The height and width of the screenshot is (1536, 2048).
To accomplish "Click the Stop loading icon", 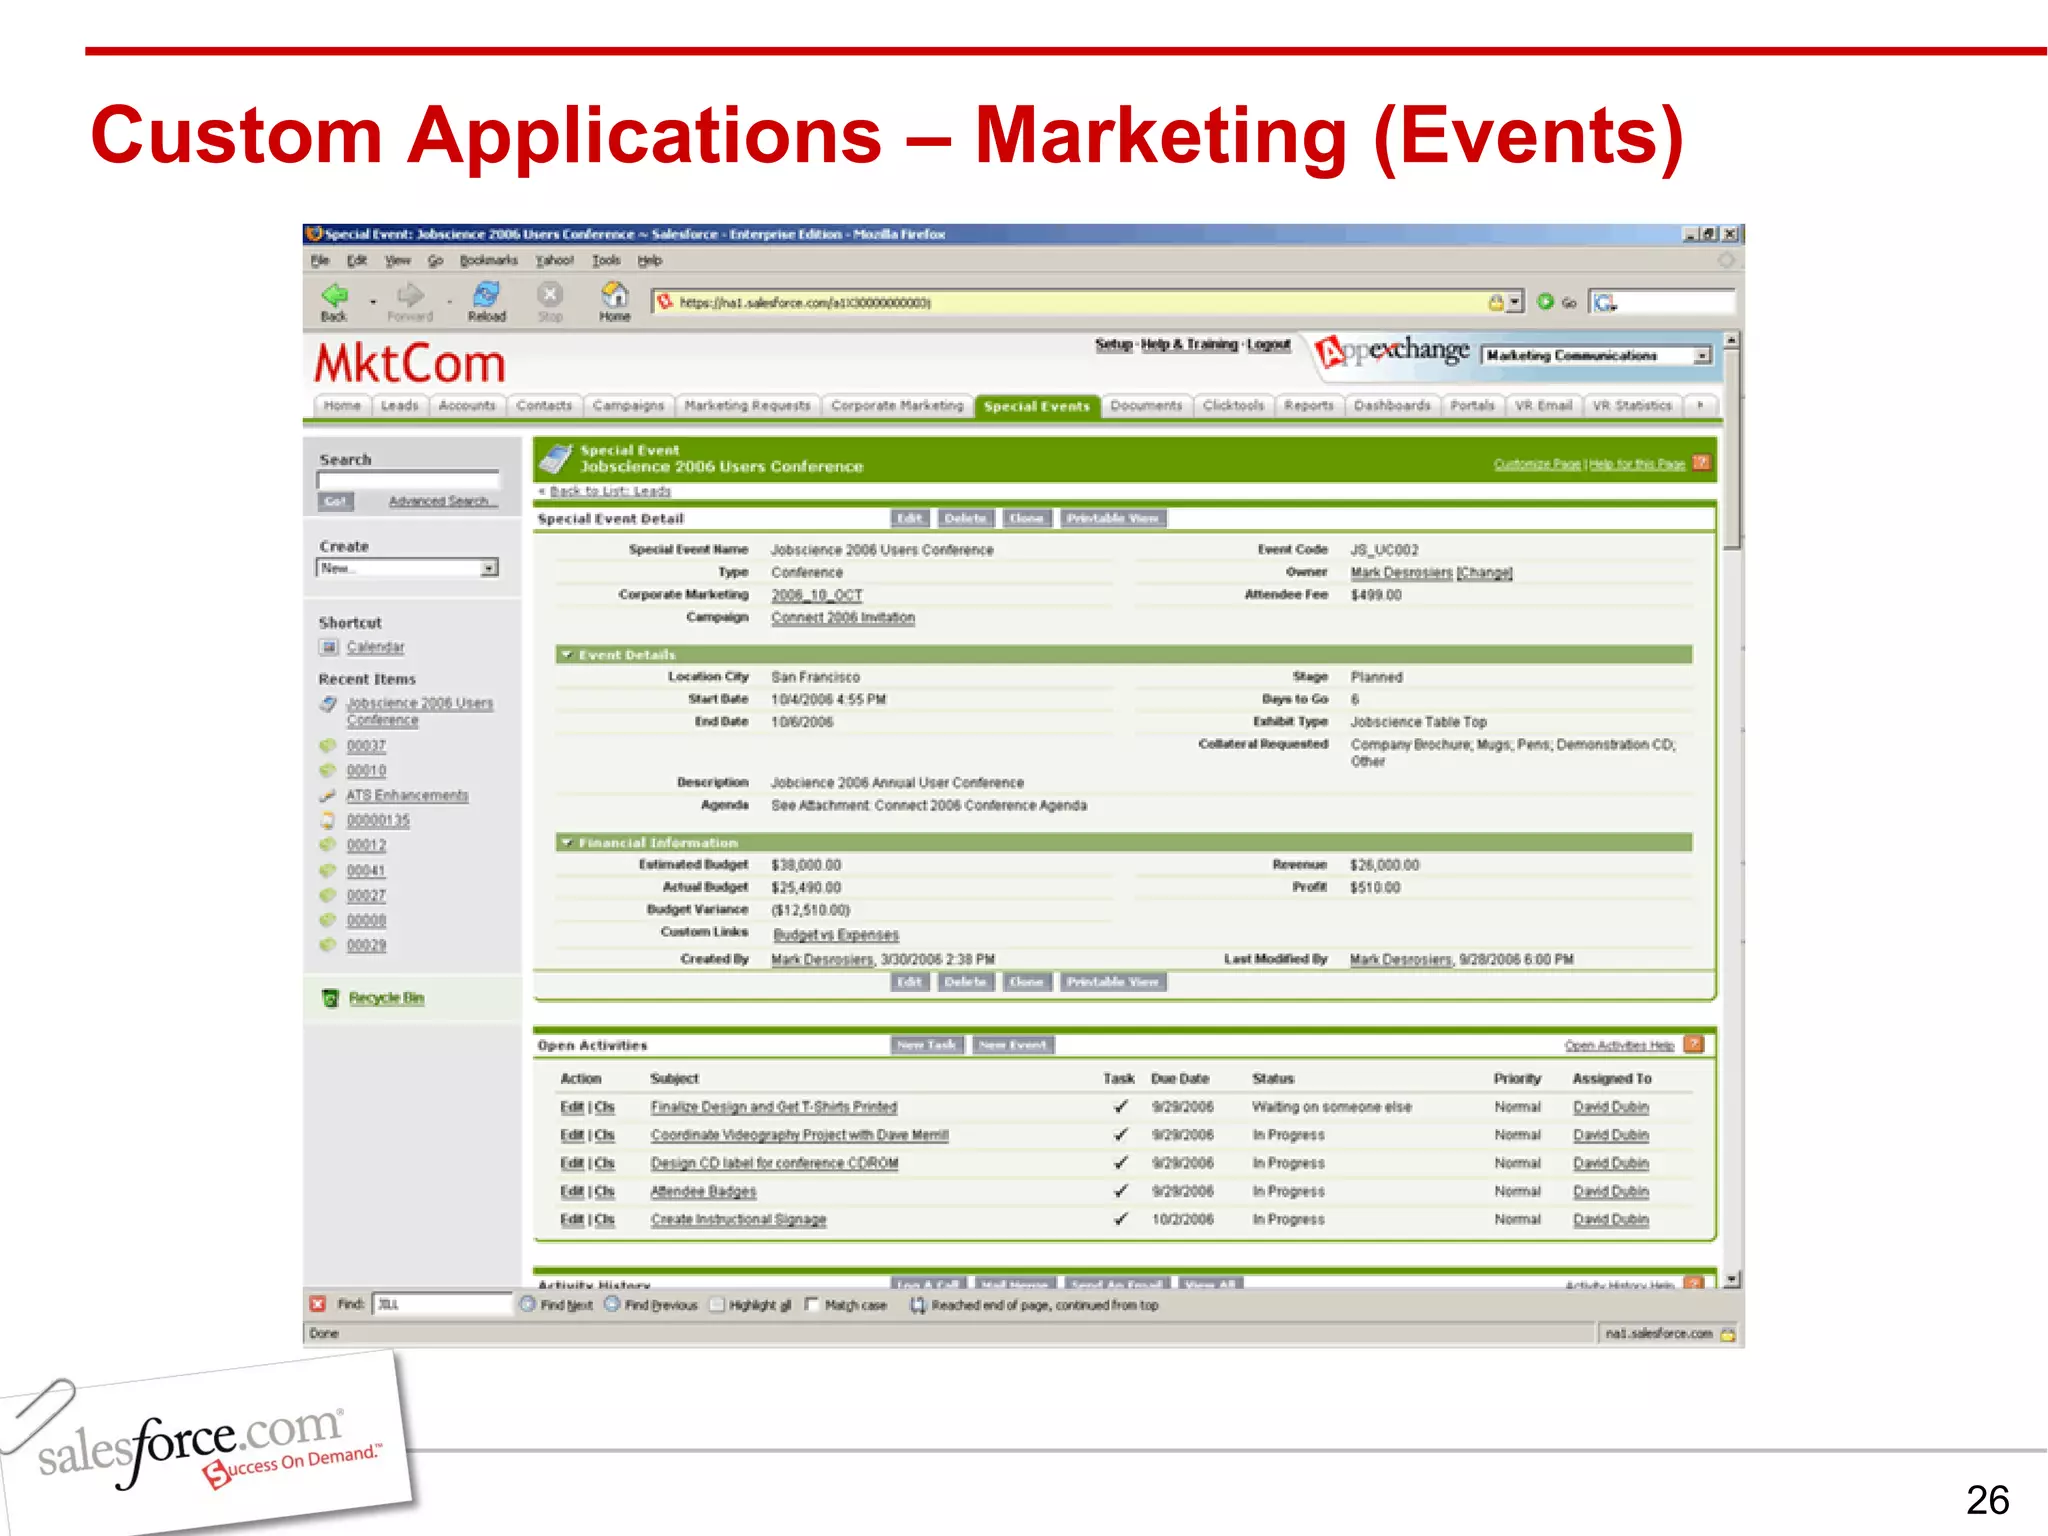I will coord(550,294).
